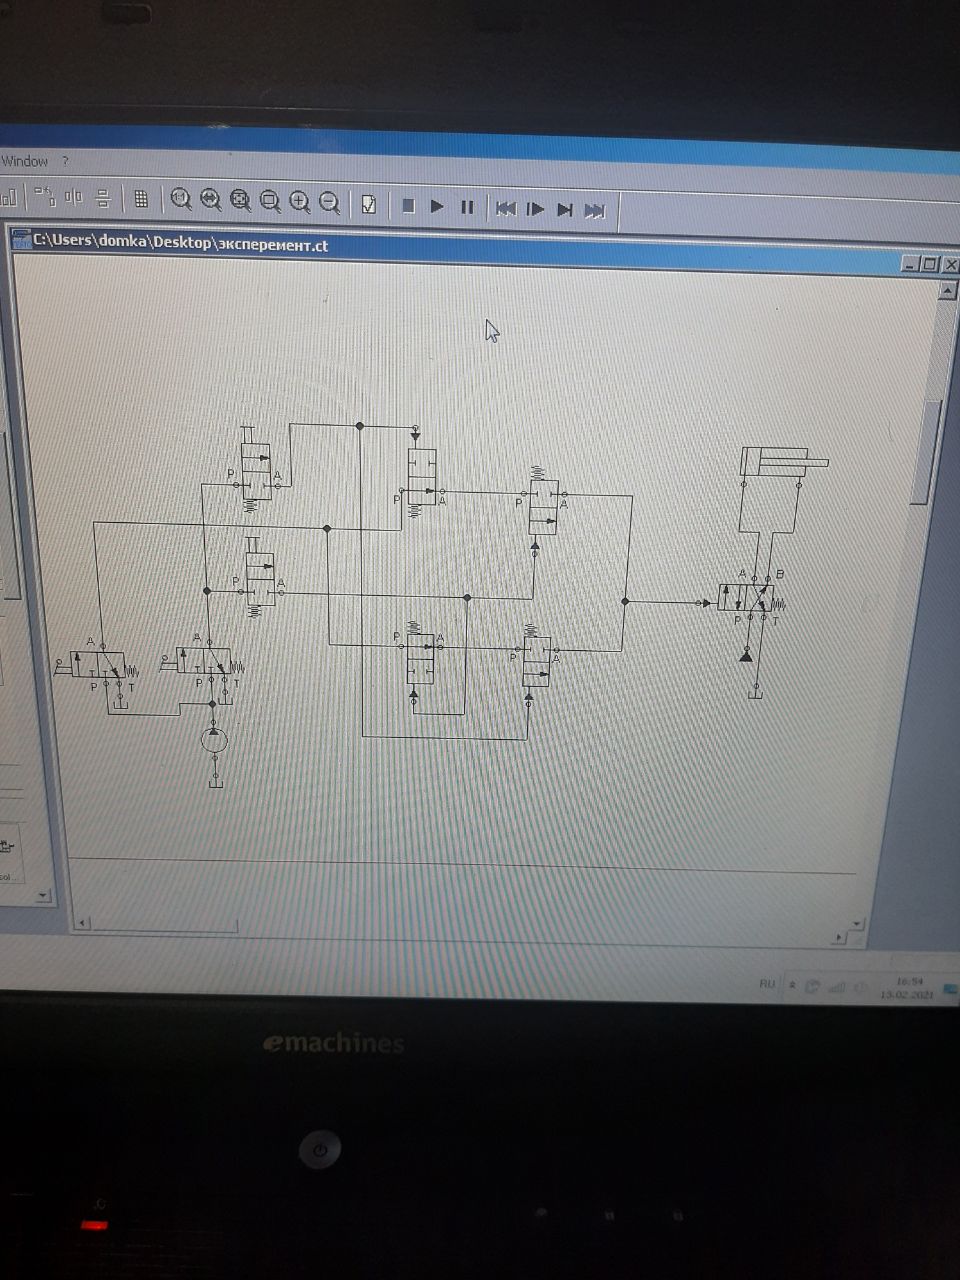Select the pressure source triangle under cylinder valve

point(746,654)
